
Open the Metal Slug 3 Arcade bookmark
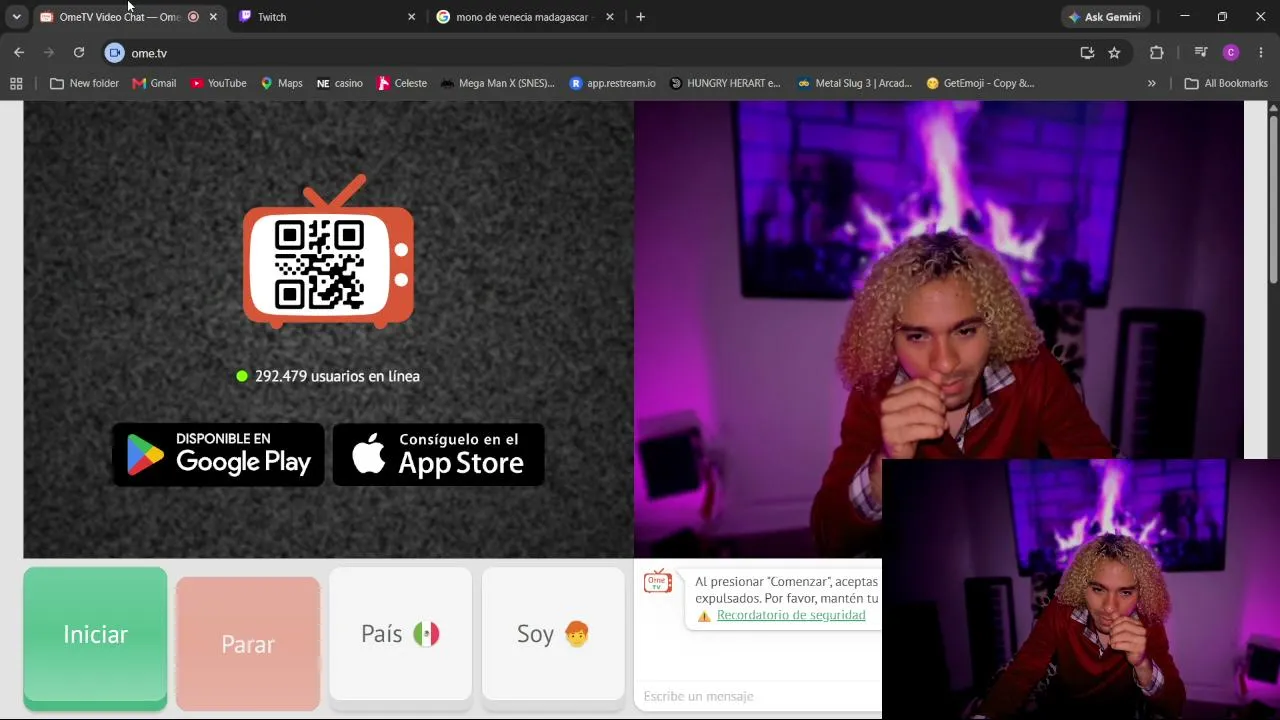pos(854,83)
